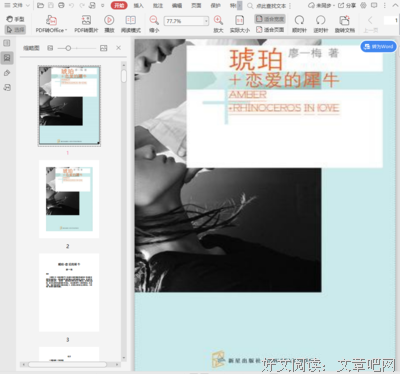Switch to the 批注 tab

pos(158,5)
